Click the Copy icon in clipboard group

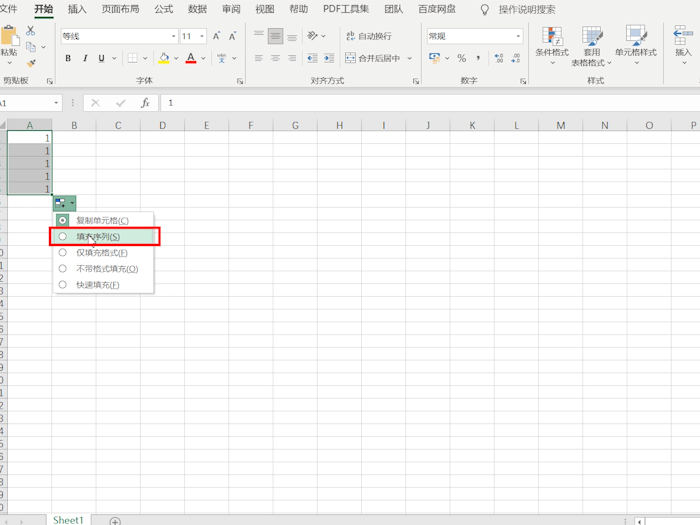tap(30, 46)
